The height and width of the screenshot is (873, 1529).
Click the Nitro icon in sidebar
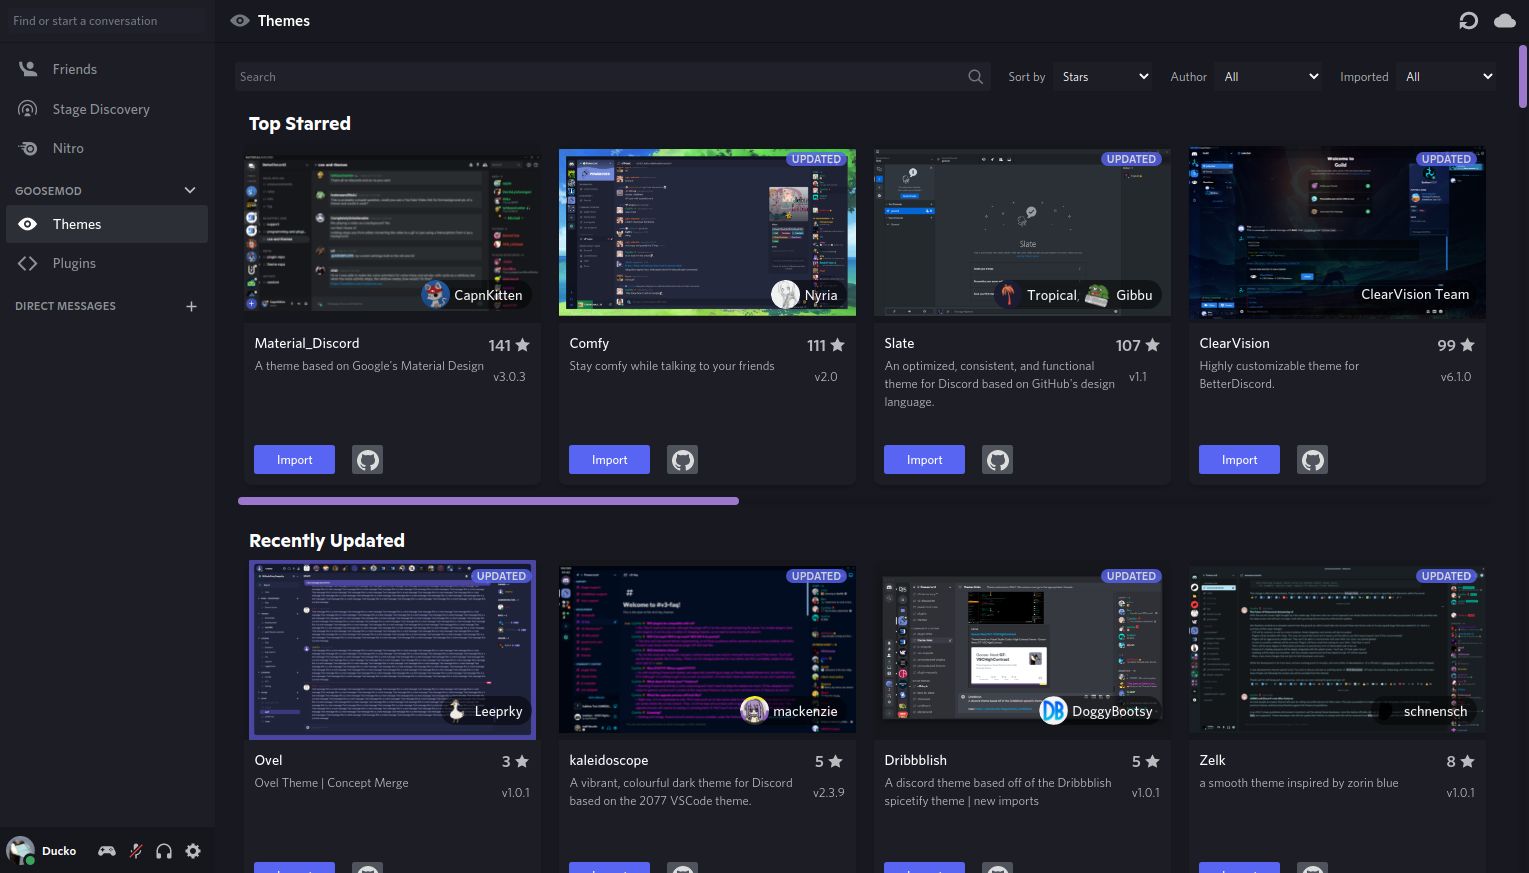pos(27,148)
